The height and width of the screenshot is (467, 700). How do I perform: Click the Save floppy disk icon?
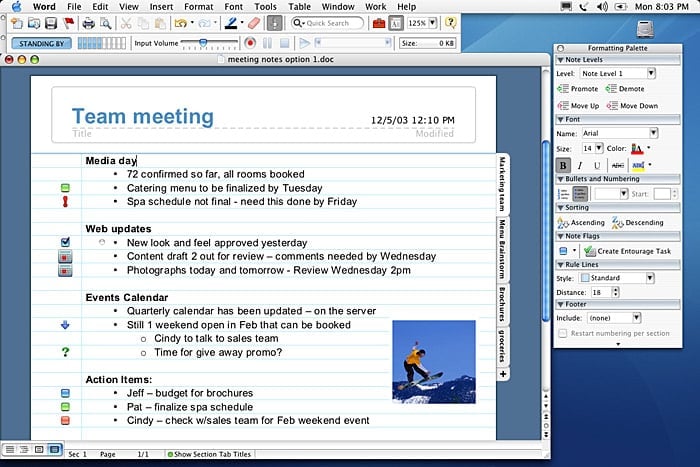[51, 23]
